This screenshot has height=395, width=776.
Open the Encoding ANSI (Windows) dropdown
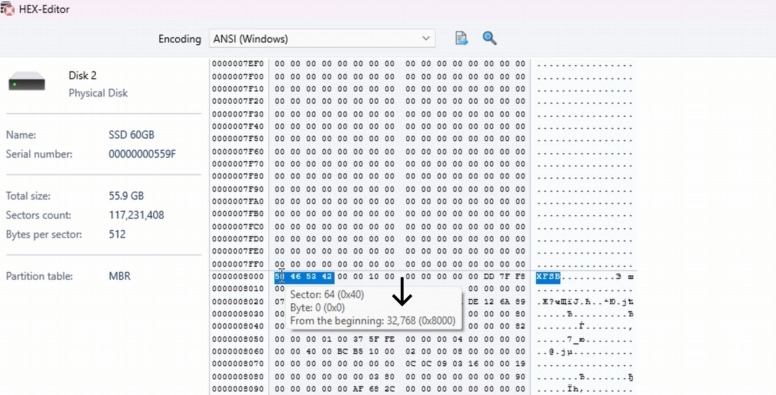pyautogui.click(x=322, y=39)
